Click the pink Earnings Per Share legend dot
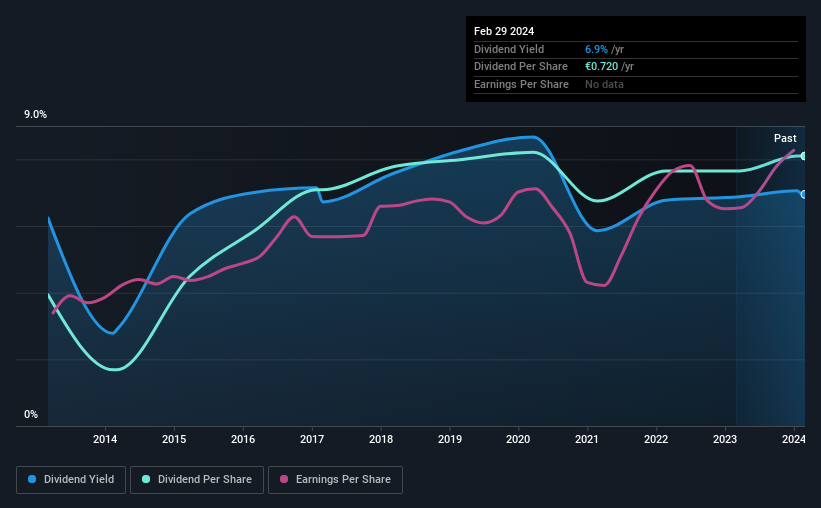 (x=284, y=479)
